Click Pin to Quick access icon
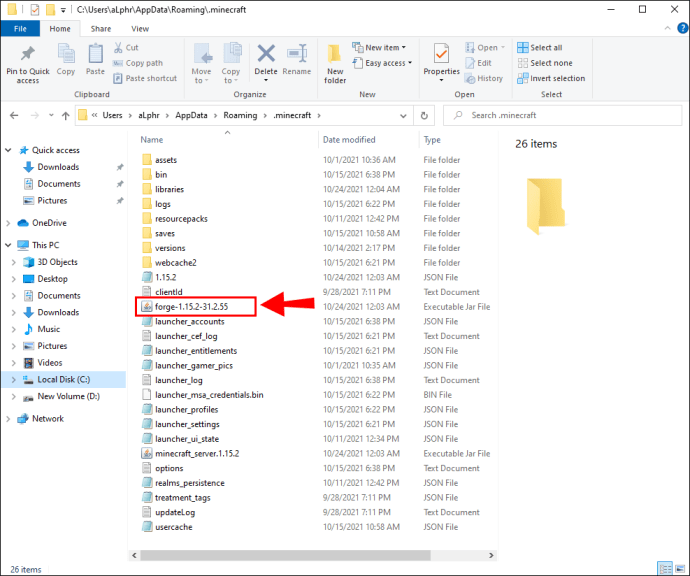Image resolution: width=690 pixels, height=576 pixels. 28,55
